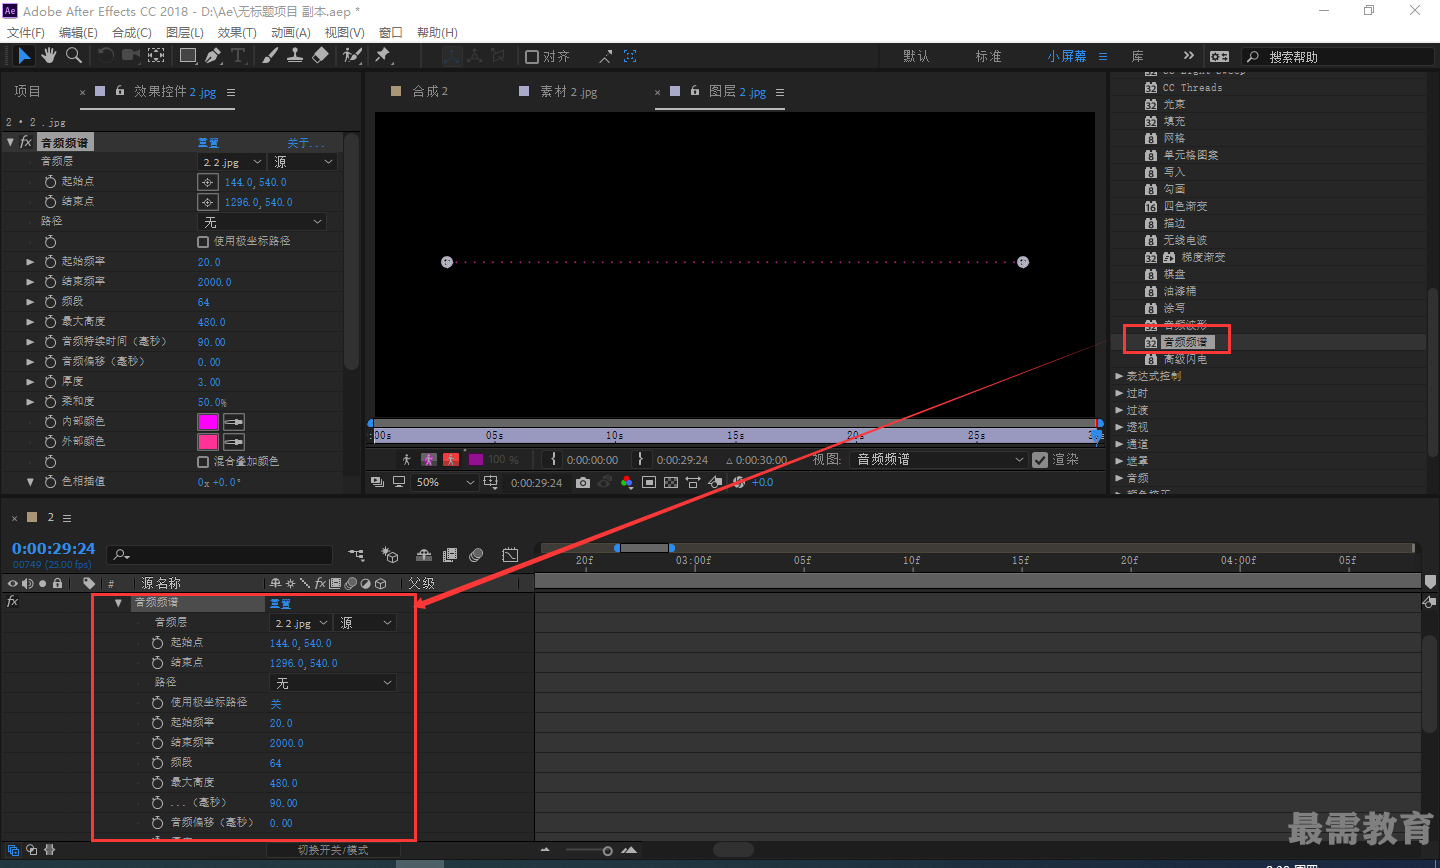Click the frame blending icon in timeline

coord(450,555)
